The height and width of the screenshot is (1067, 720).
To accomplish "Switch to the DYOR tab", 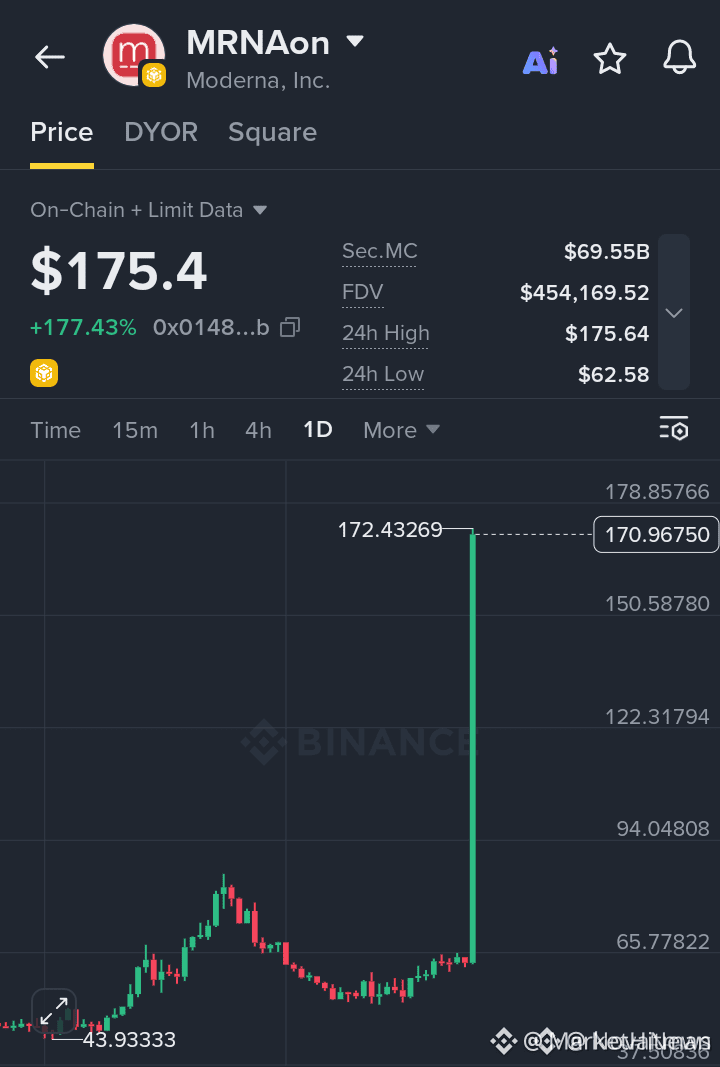I will [161, 132].
